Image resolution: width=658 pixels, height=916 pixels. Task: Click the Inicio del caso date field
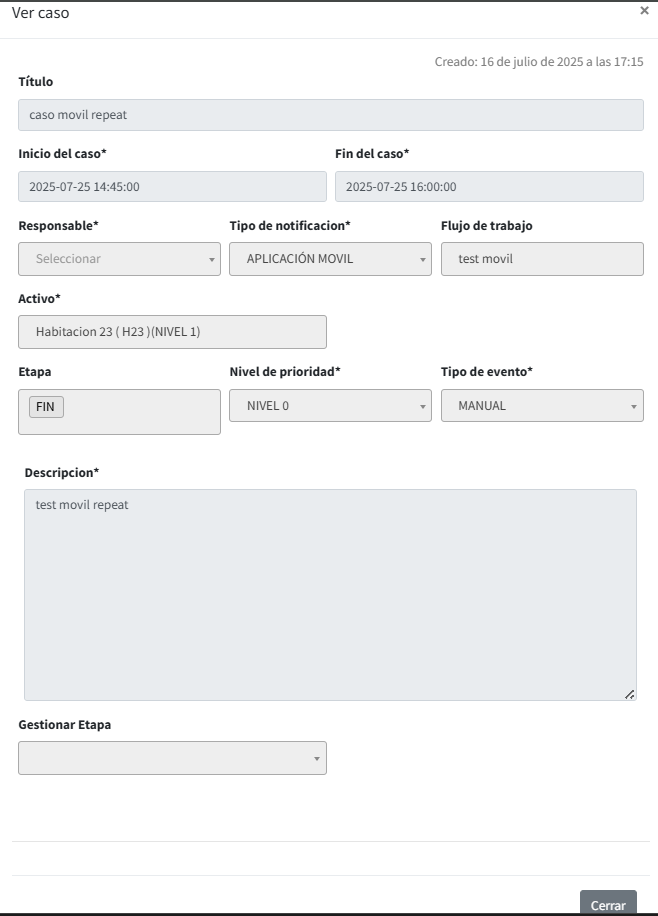172,187
